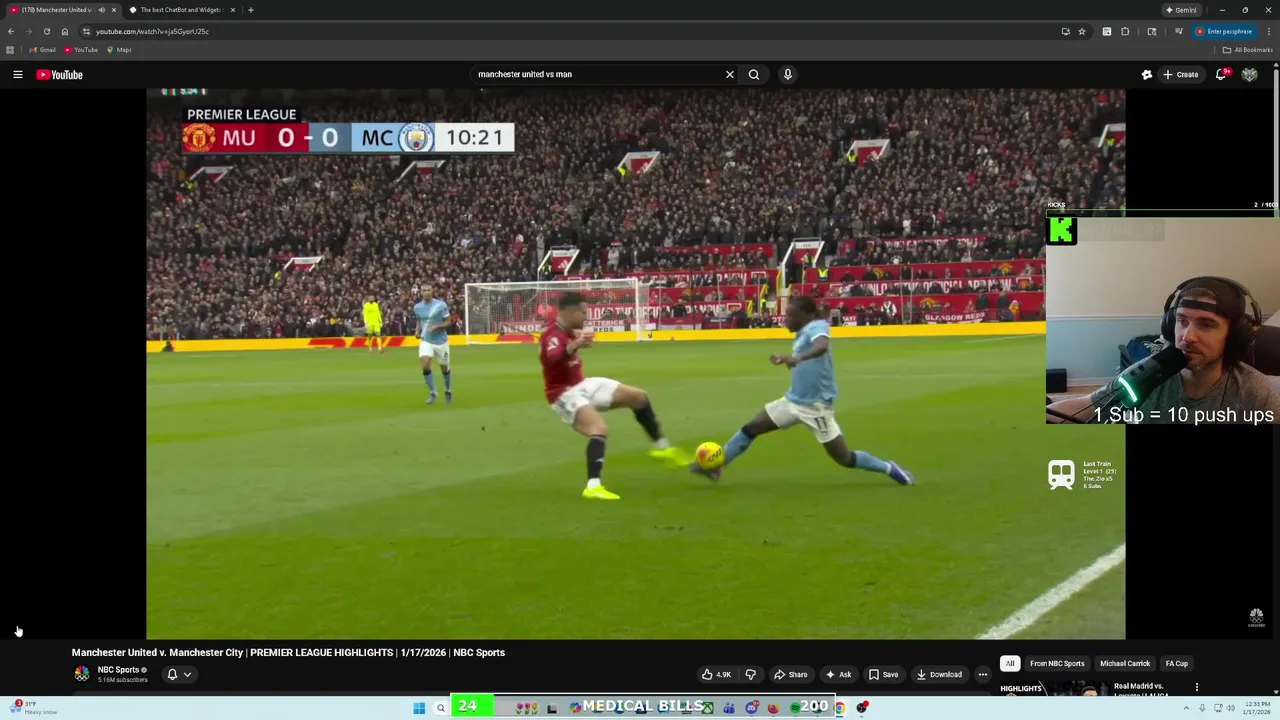Viewport: 1280px width, 720px height.
Task: Select the Michael Carrick chip
Action: (1125, 664)
